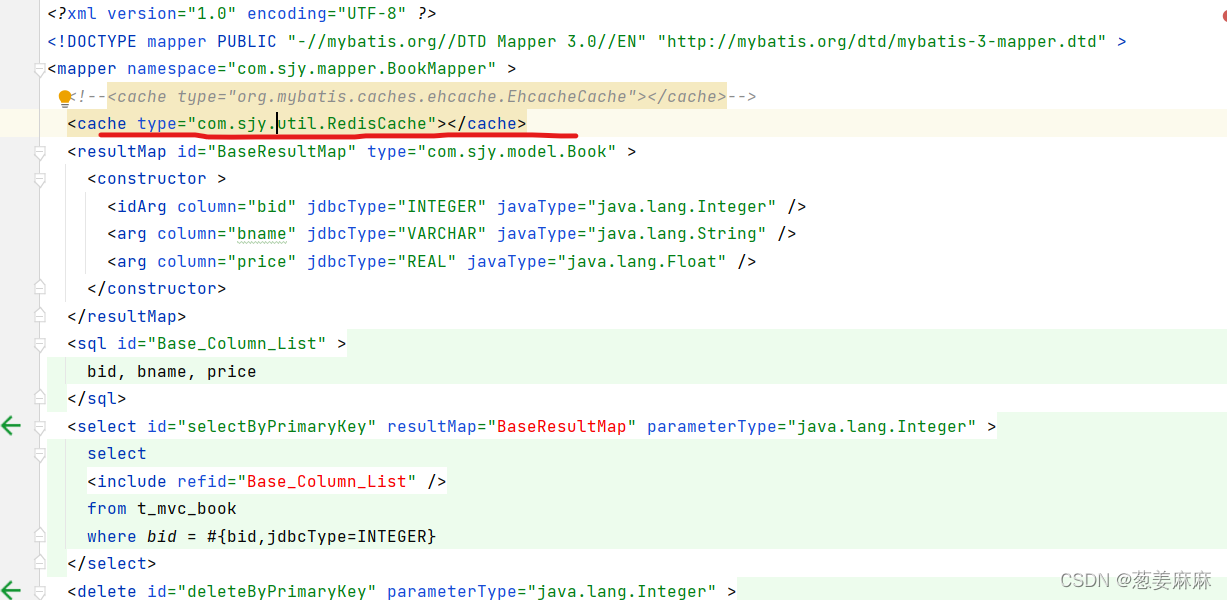Click the "com.sjy.model.Book" type value
This screenshot has width=1227, height=600.
[517, 152]
